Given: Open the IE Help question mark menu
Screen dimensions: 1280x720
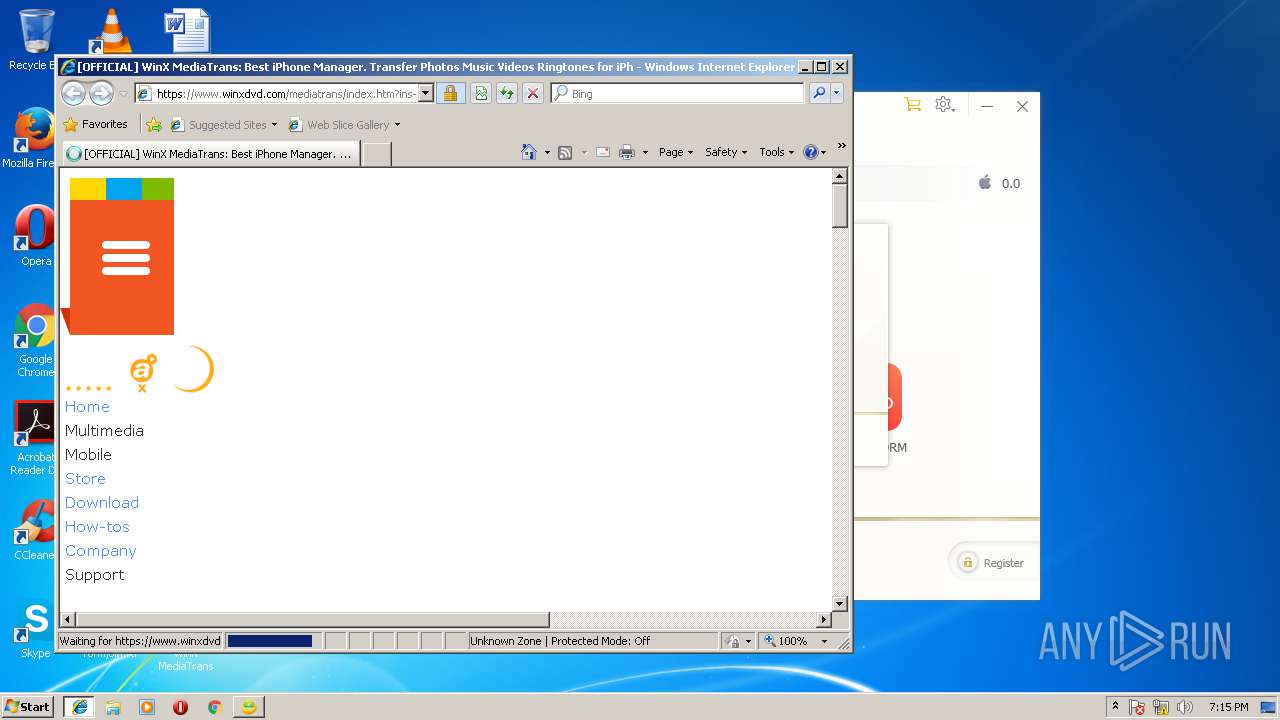Looking at the screenshot, I should tap(815, 152).
